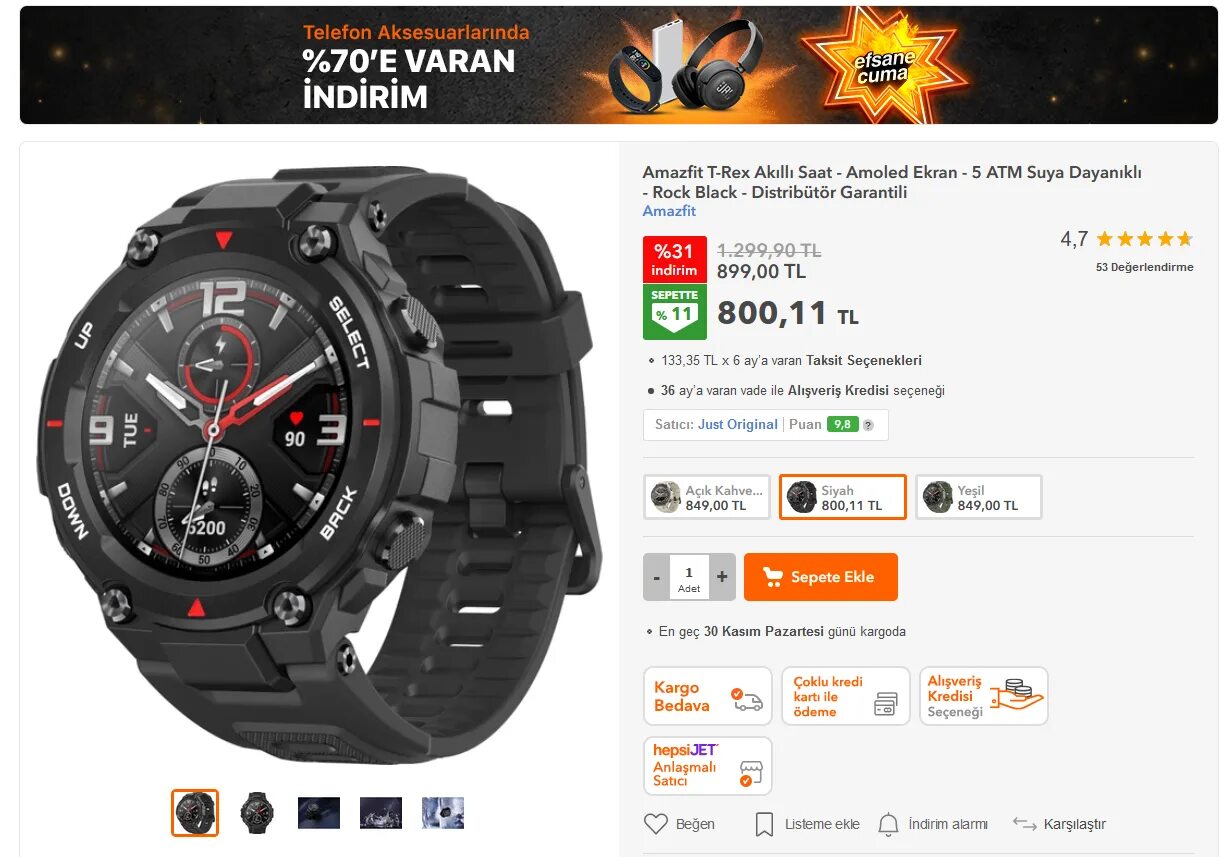Open the Amazfit brand link
Viewport: 1231px width, 857px height.
click(669, 211)
